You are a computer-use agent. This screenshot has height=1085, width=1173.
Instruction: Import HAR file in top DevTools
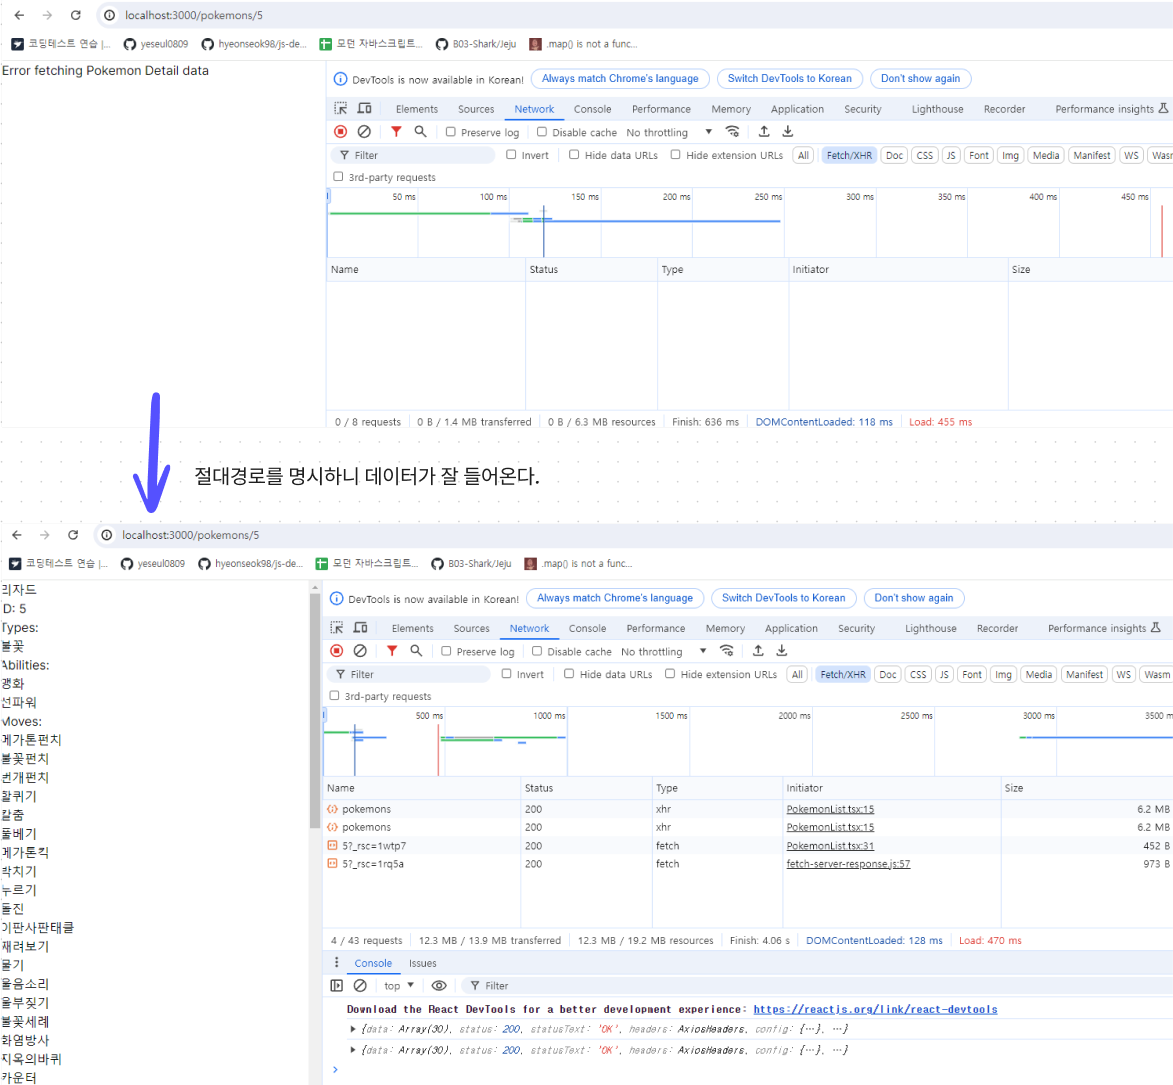coord(764,132)
